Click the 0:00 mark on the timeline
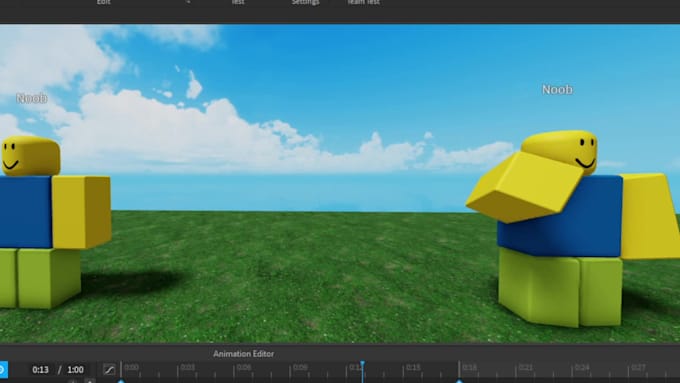The height and width of the screenshot is (383, 680). click(x=131, y=367)
